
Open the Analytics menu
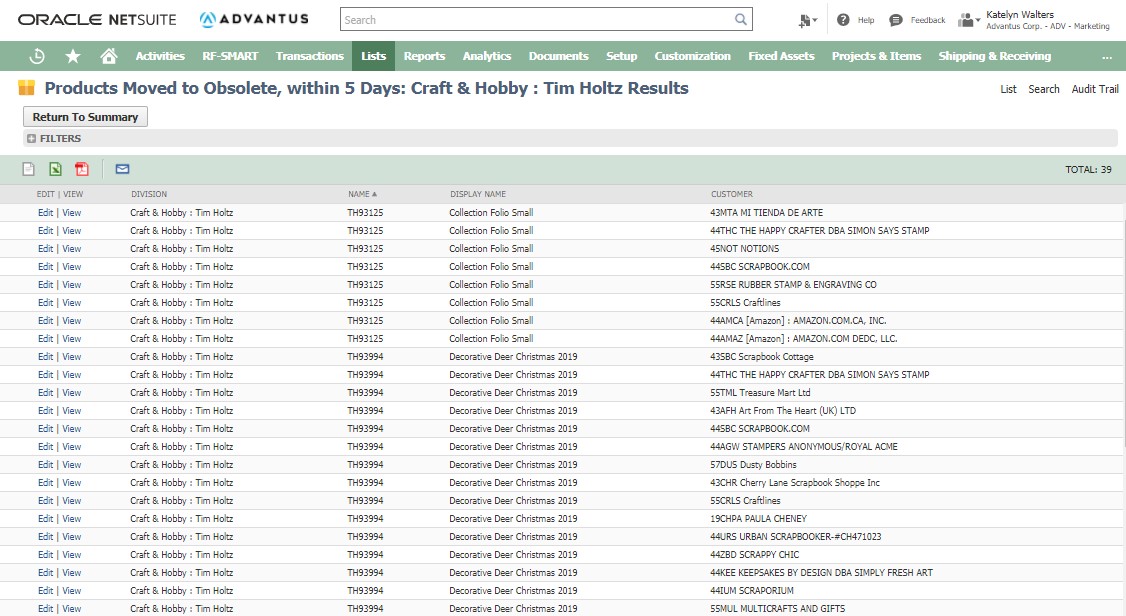(x=487, y=56)
